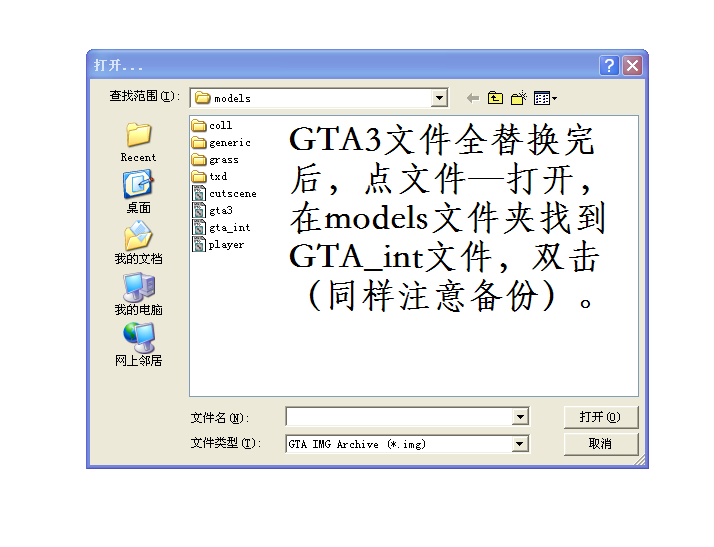Select the coll folder
Screen dimensions: 714x547
click(x=220, y=126)
